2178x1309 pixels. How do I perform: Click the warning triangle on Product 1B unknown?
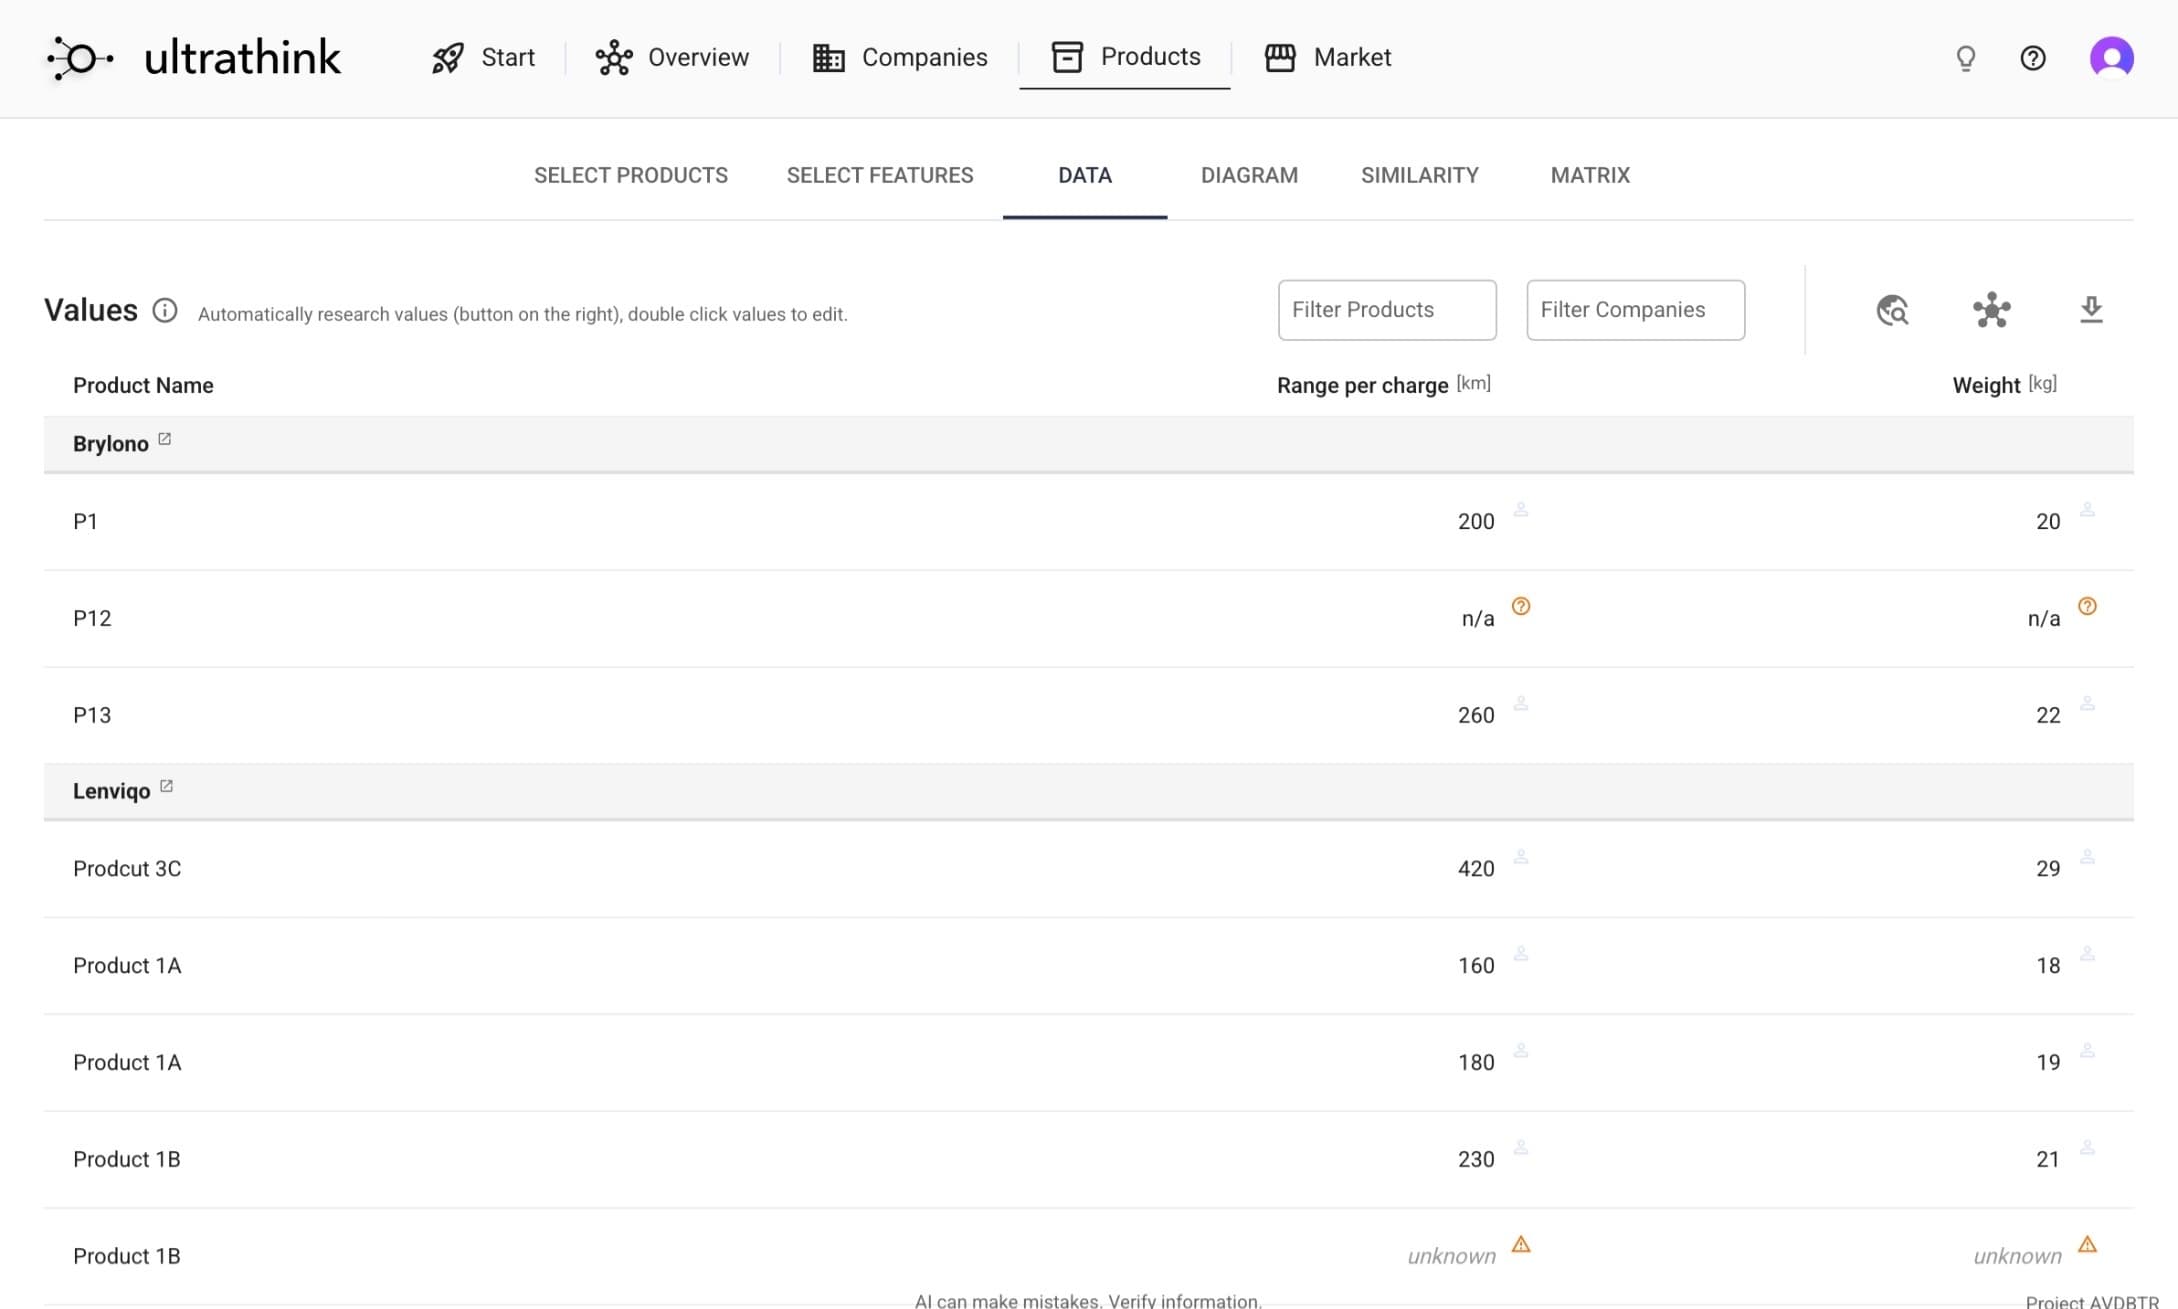coord(1522,1243)
